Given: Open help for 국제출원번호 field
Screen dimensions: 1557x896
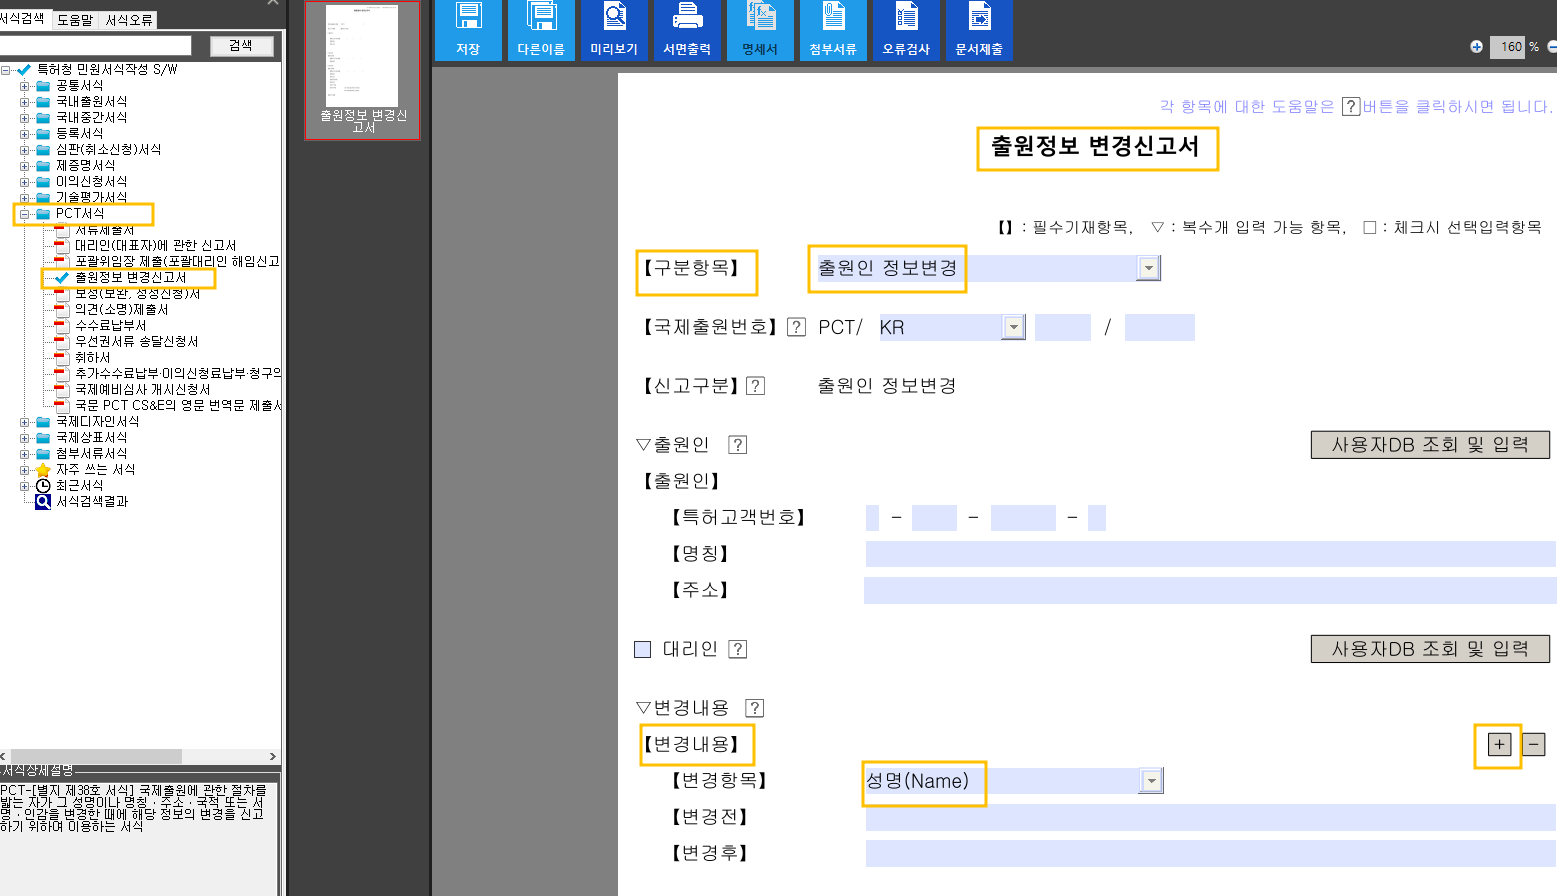Looking at the screenshot, I should [x=796, y=327].
